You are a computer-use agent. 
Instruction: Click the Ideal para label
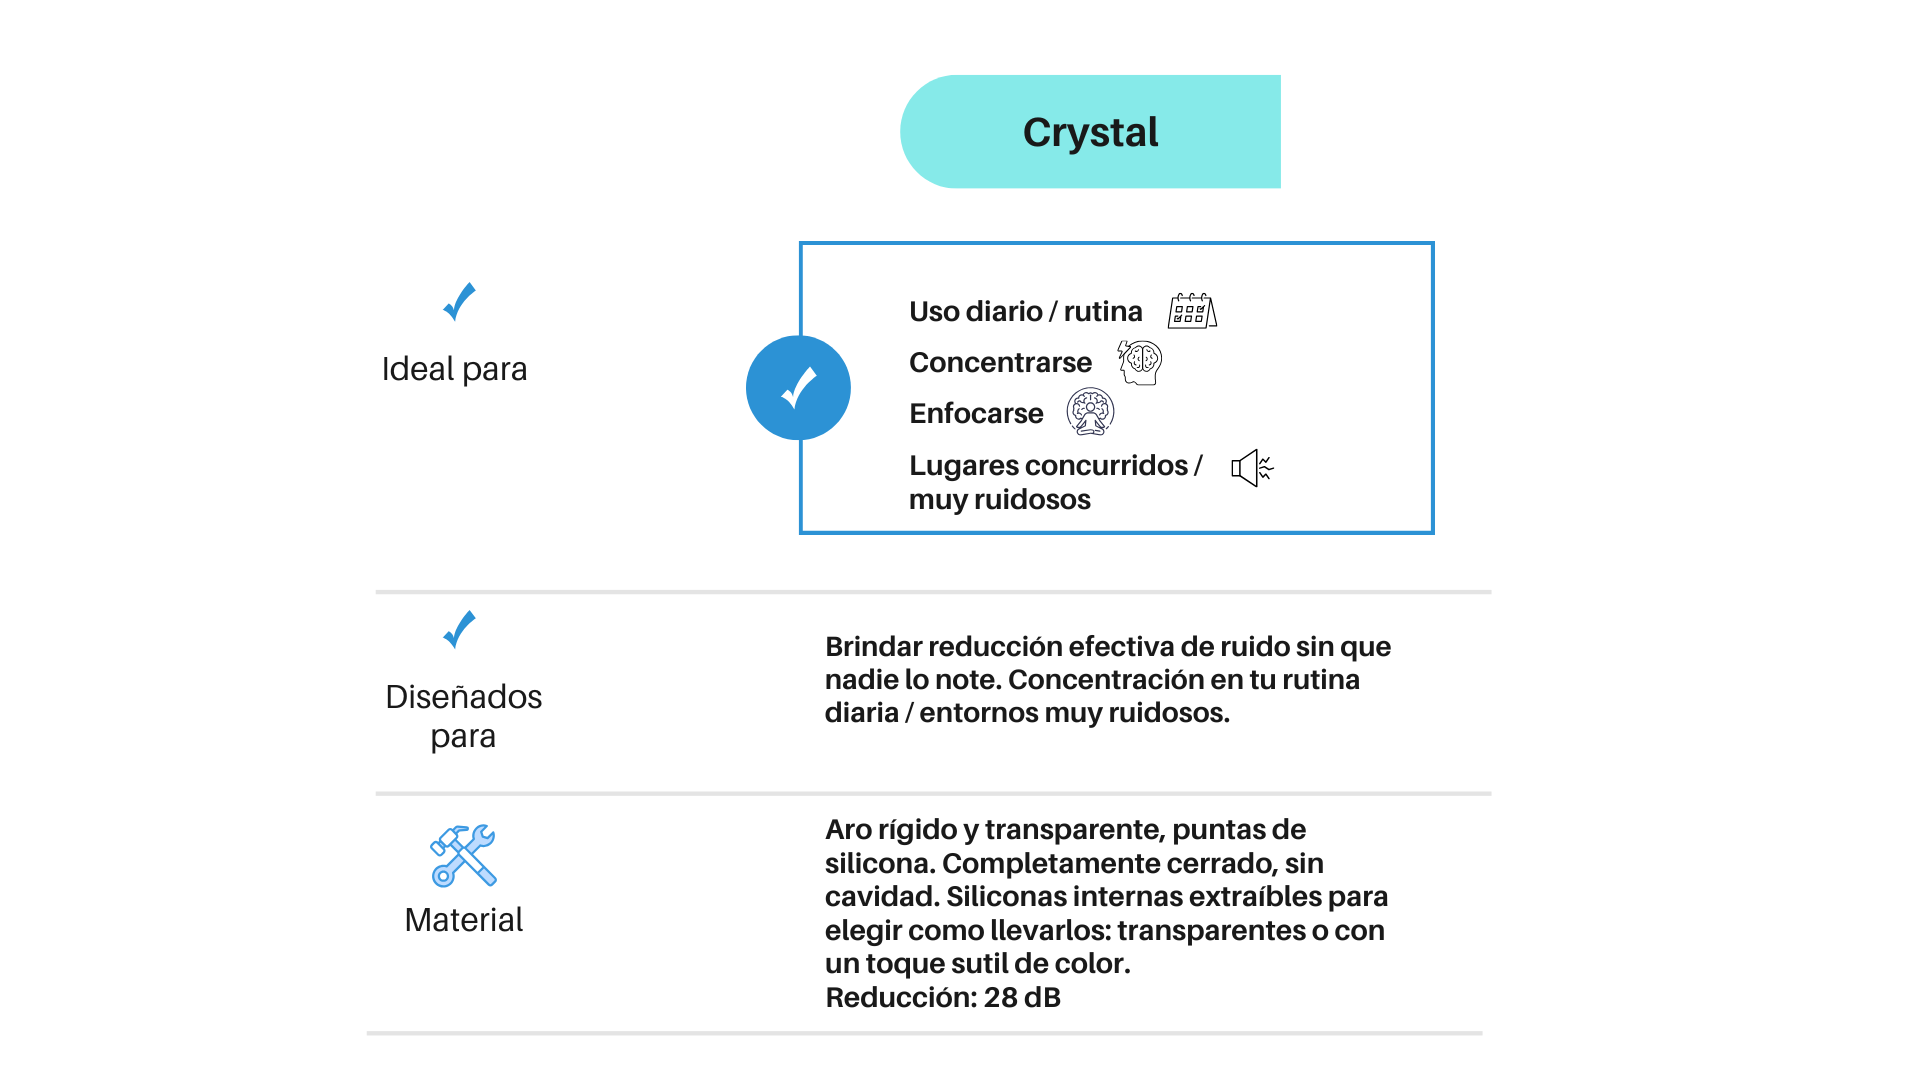(454, 369)
